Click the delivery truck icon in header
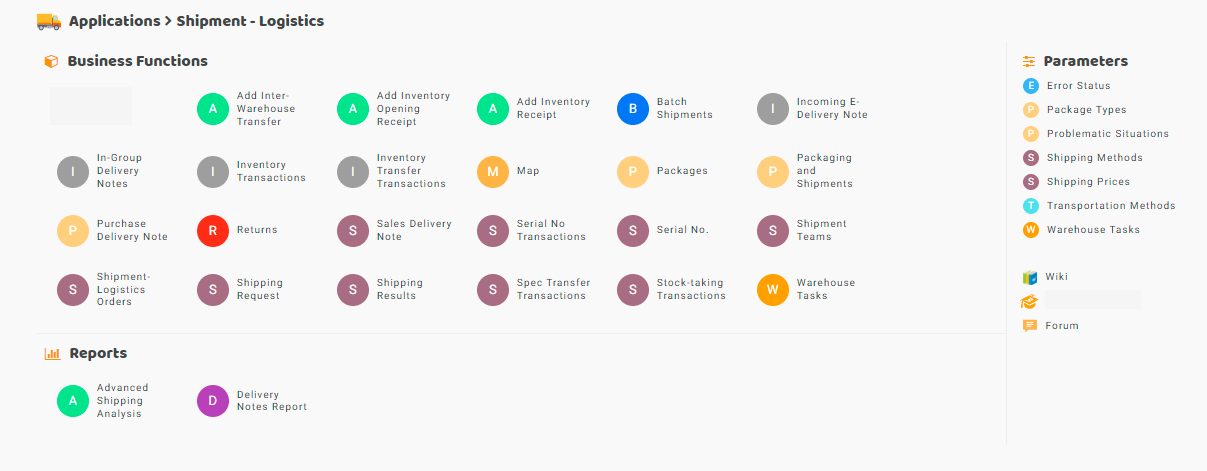The height and width of the screenshot is (471, 1207). pos(48,21)
